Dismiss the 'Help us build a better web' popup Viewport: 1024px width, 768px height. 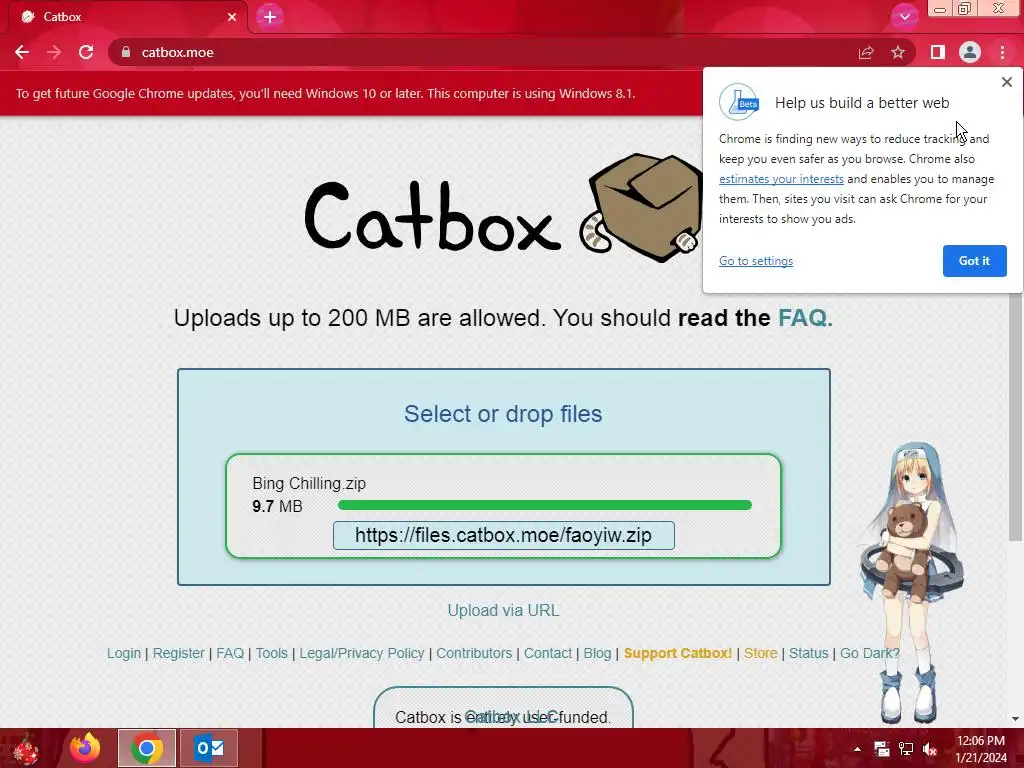coord(1006,82)
